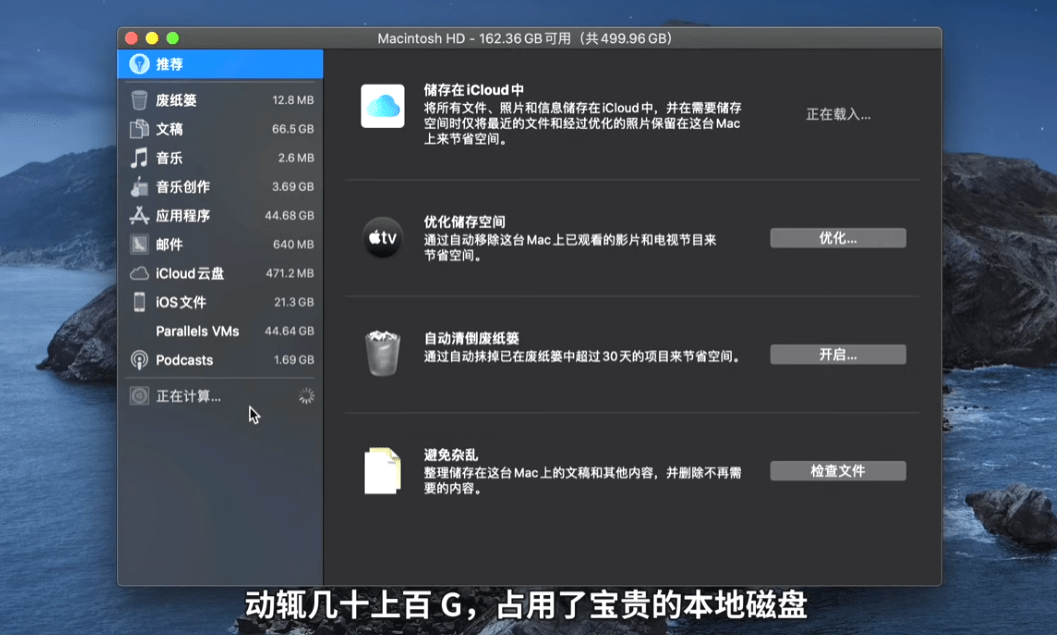The height and width of the screenshot is (635, 1057).
Task: Click the 避免杂乱 heading
Action: coord(450,455)
